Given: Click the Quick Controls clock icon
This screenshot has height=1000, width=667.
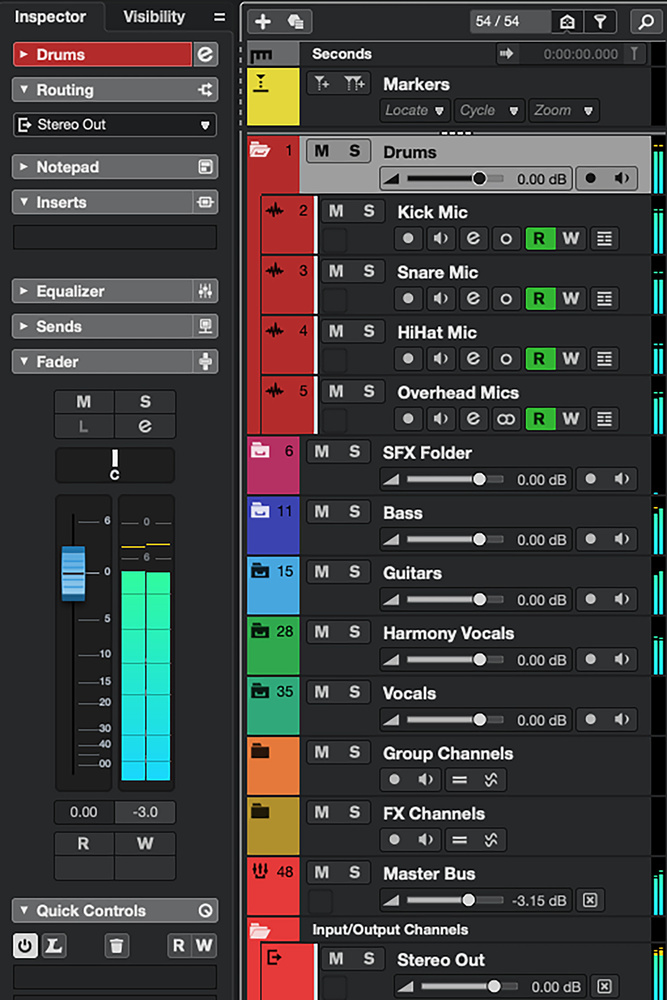Looking at the screenshot, I should coord(205,910).
